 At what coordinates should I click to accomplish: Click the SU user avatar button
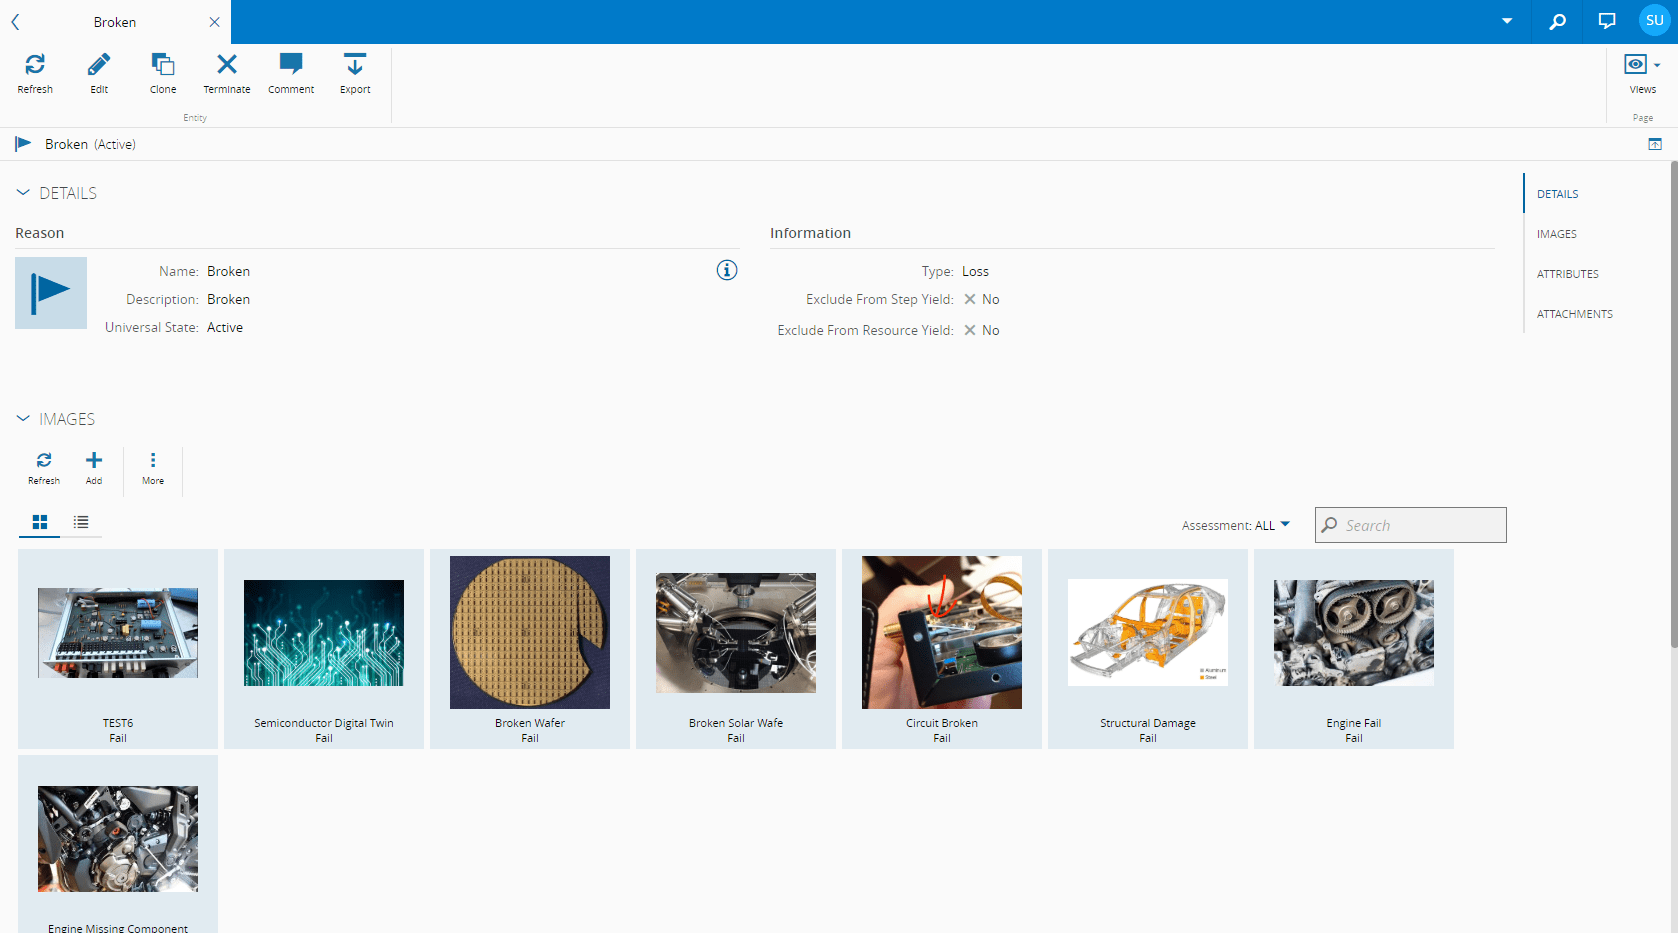click(1654, 21)
